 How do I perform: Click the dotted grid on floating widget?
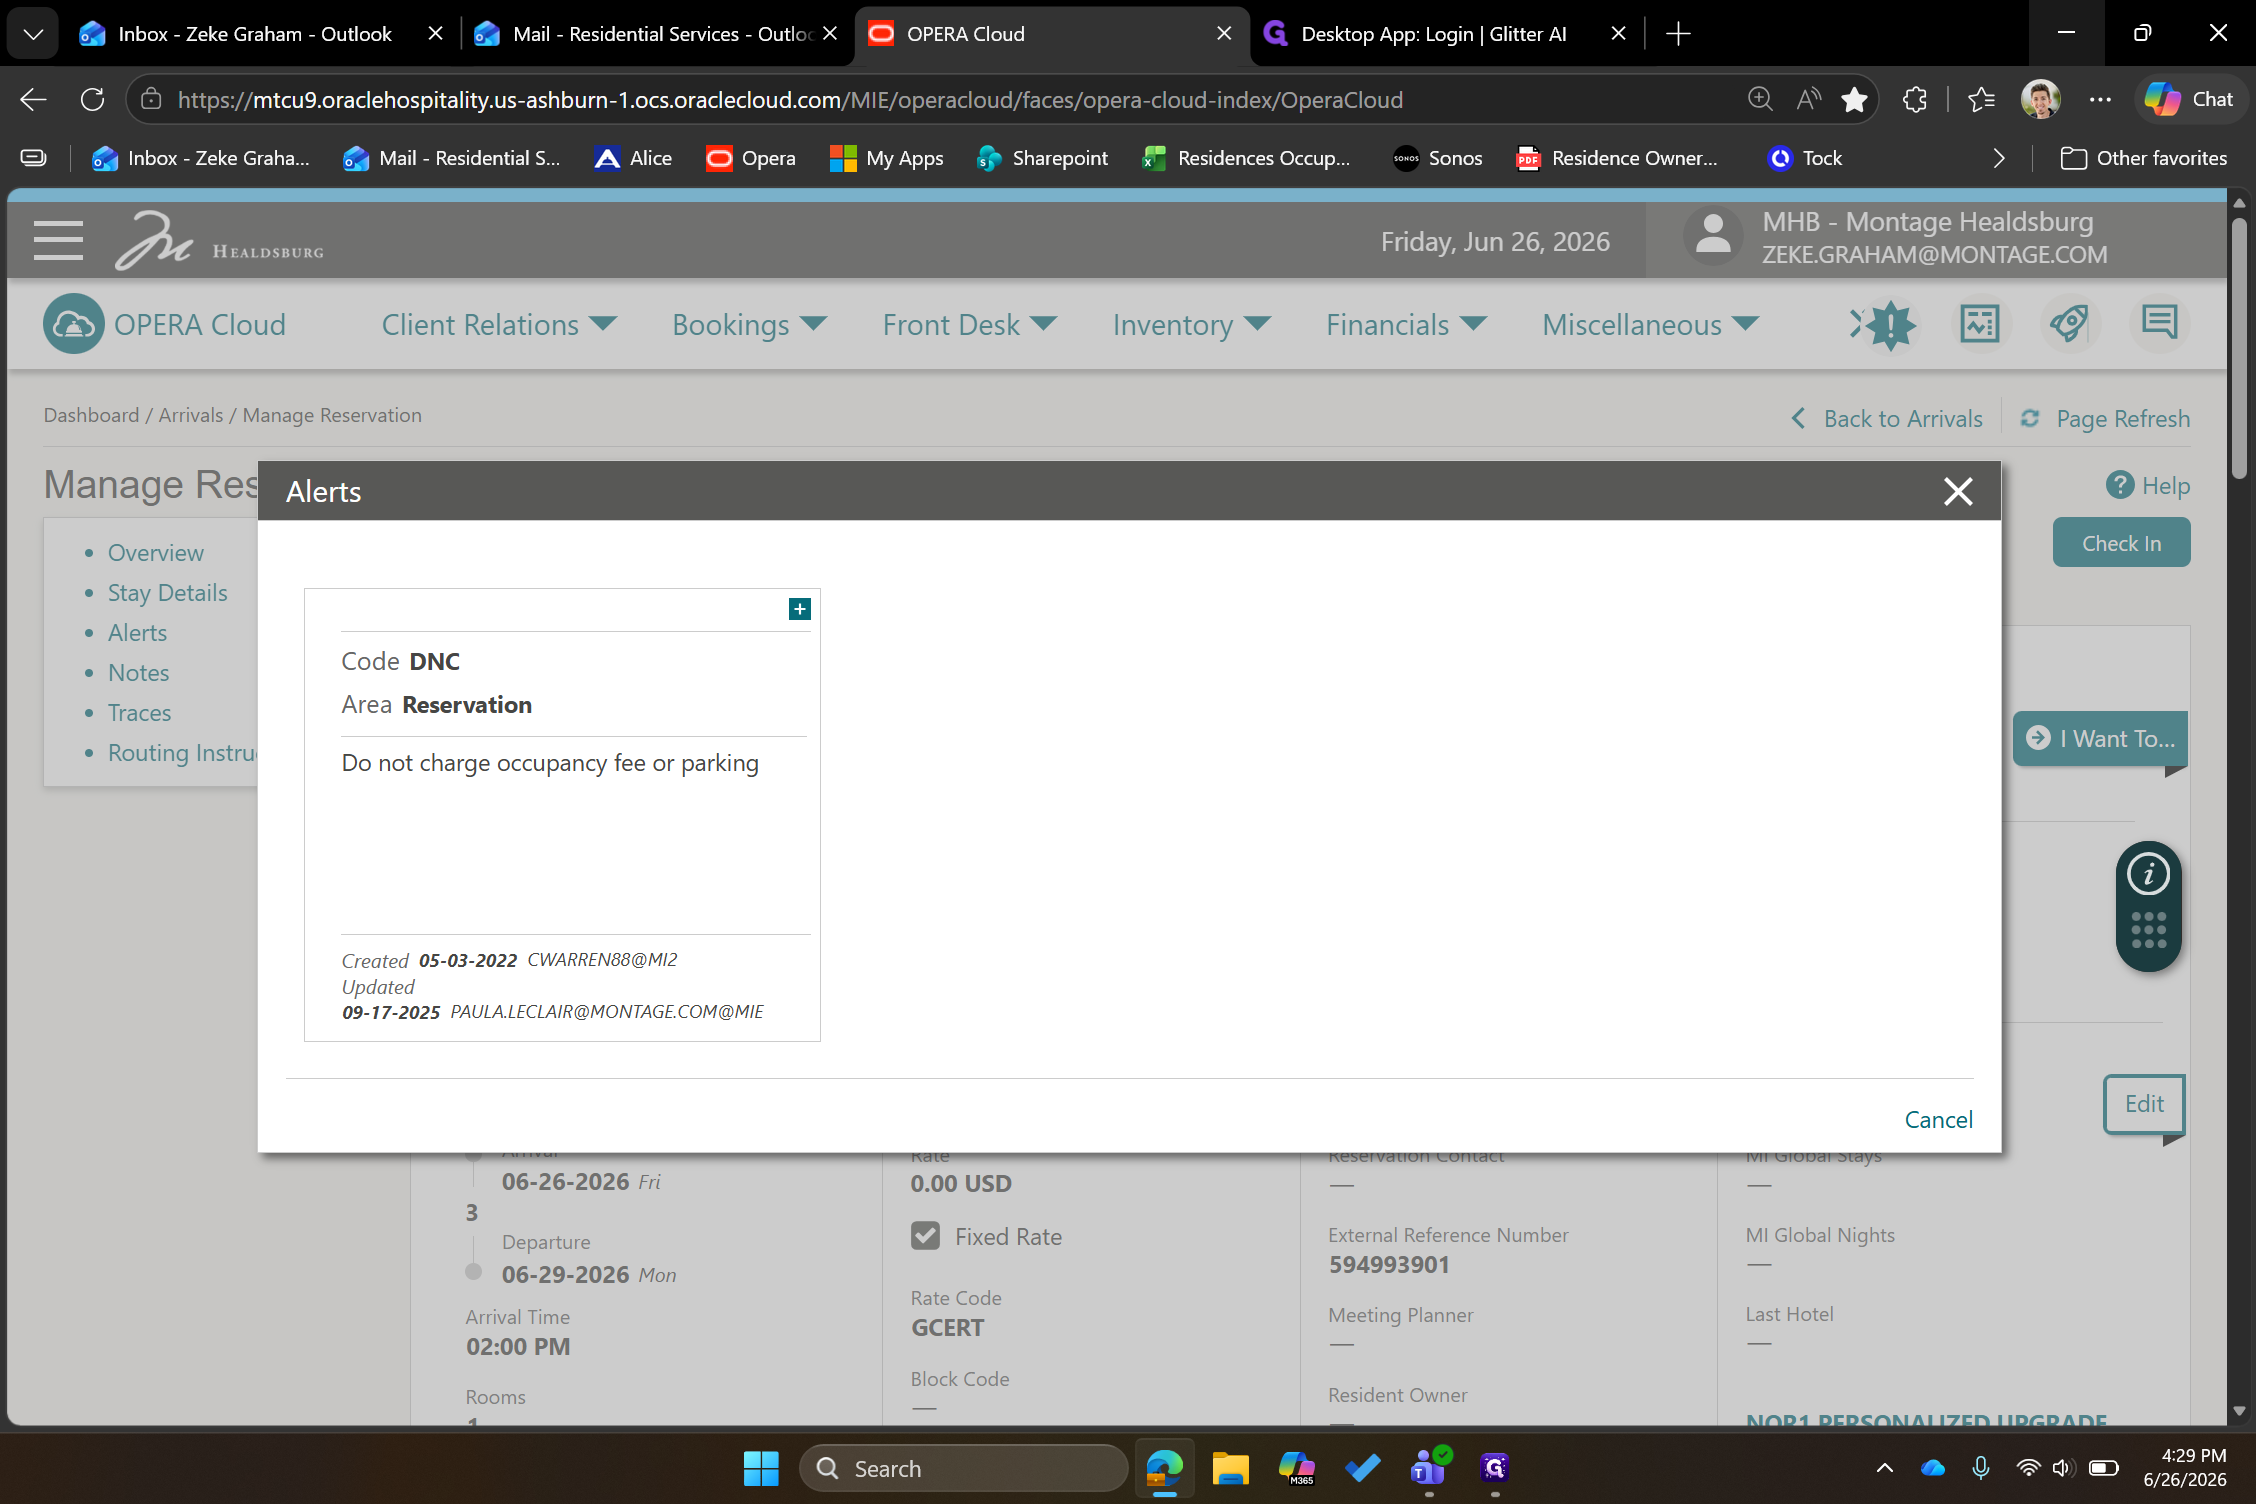click(x=2148, y=930)
